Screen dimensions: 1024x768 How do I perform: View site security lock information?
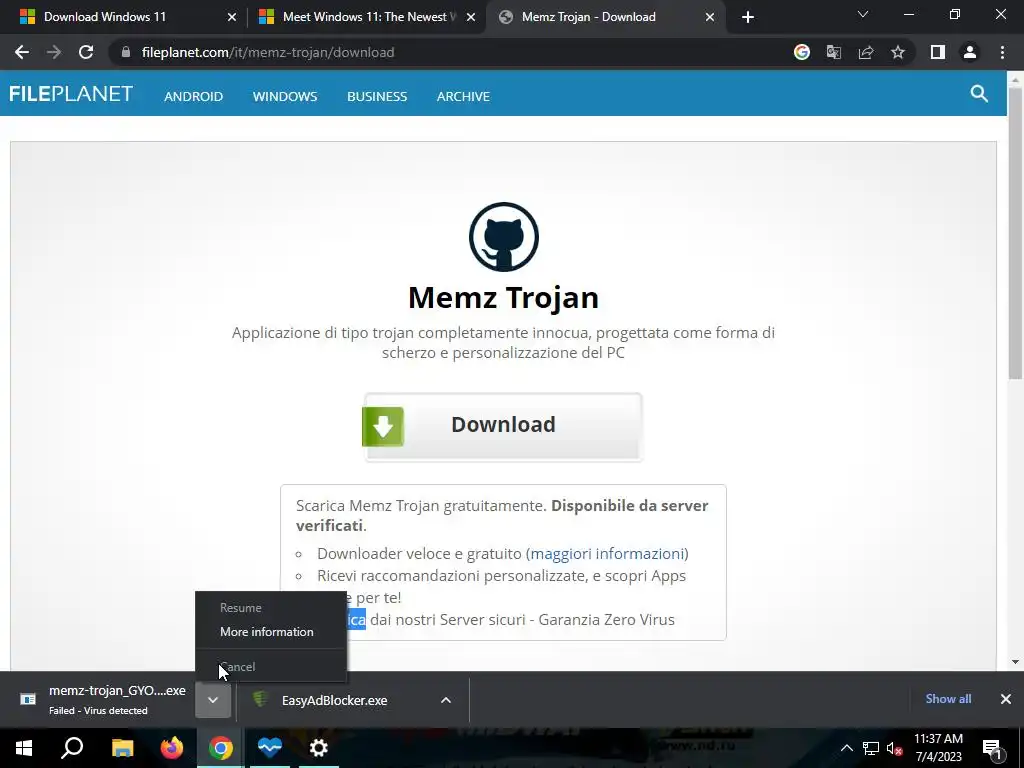pyautogui.click(x=127, y=52)
